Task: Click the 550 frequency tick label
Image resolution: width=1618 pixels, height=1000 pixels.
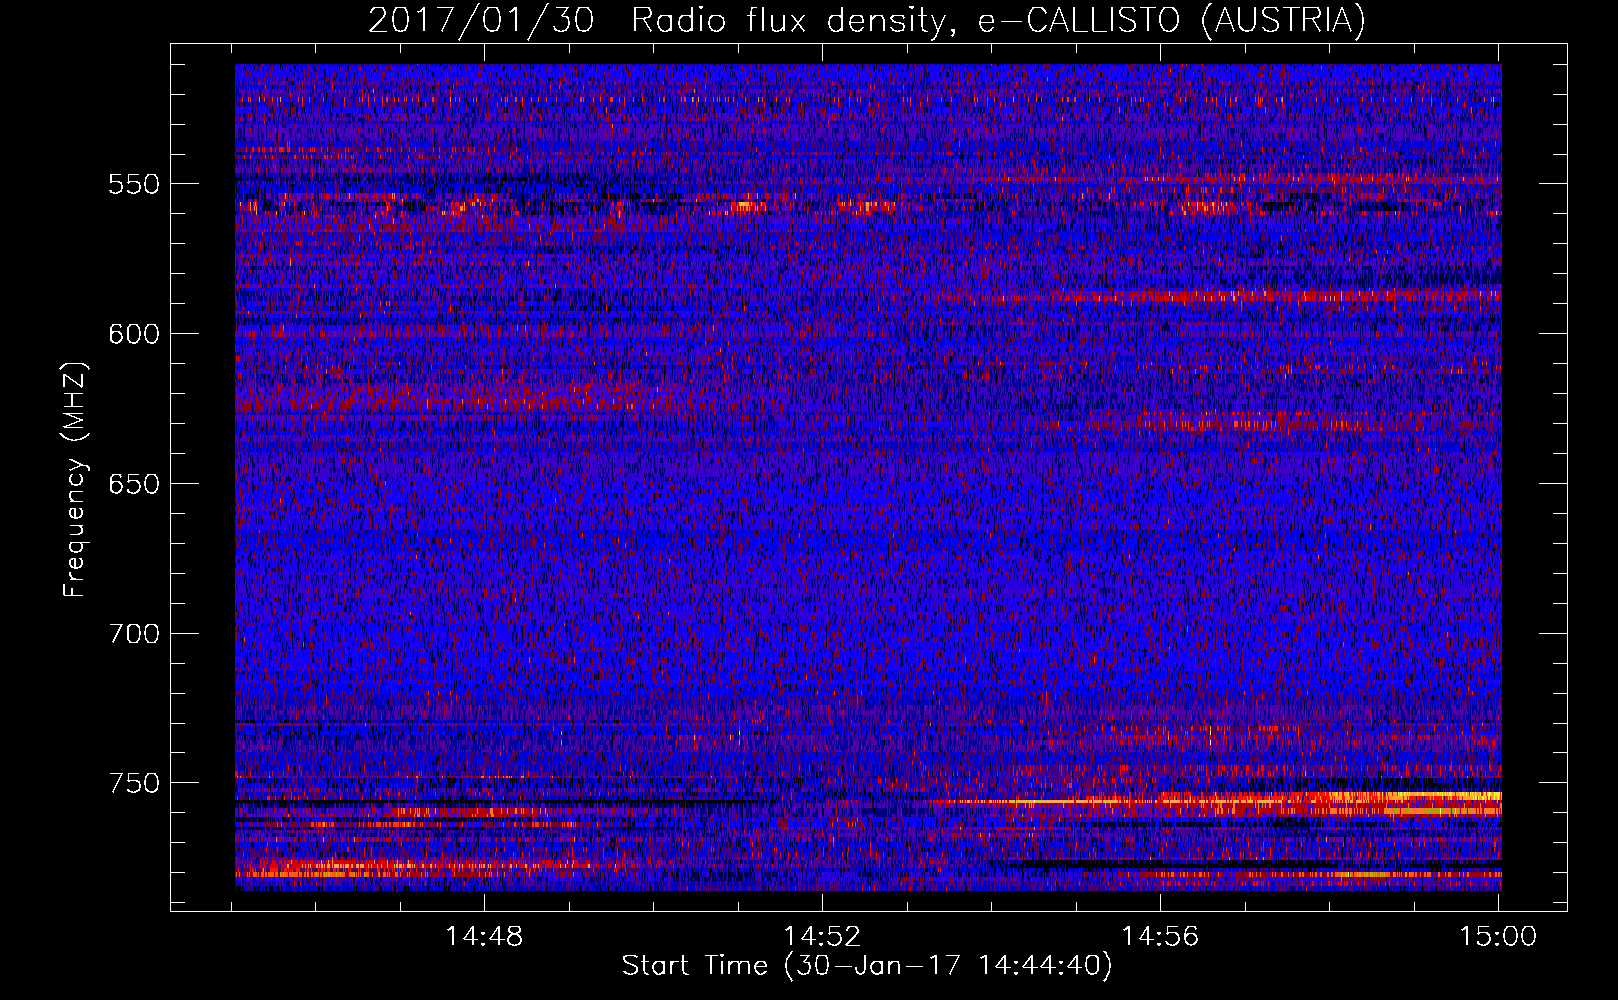Action: (134, 184)
